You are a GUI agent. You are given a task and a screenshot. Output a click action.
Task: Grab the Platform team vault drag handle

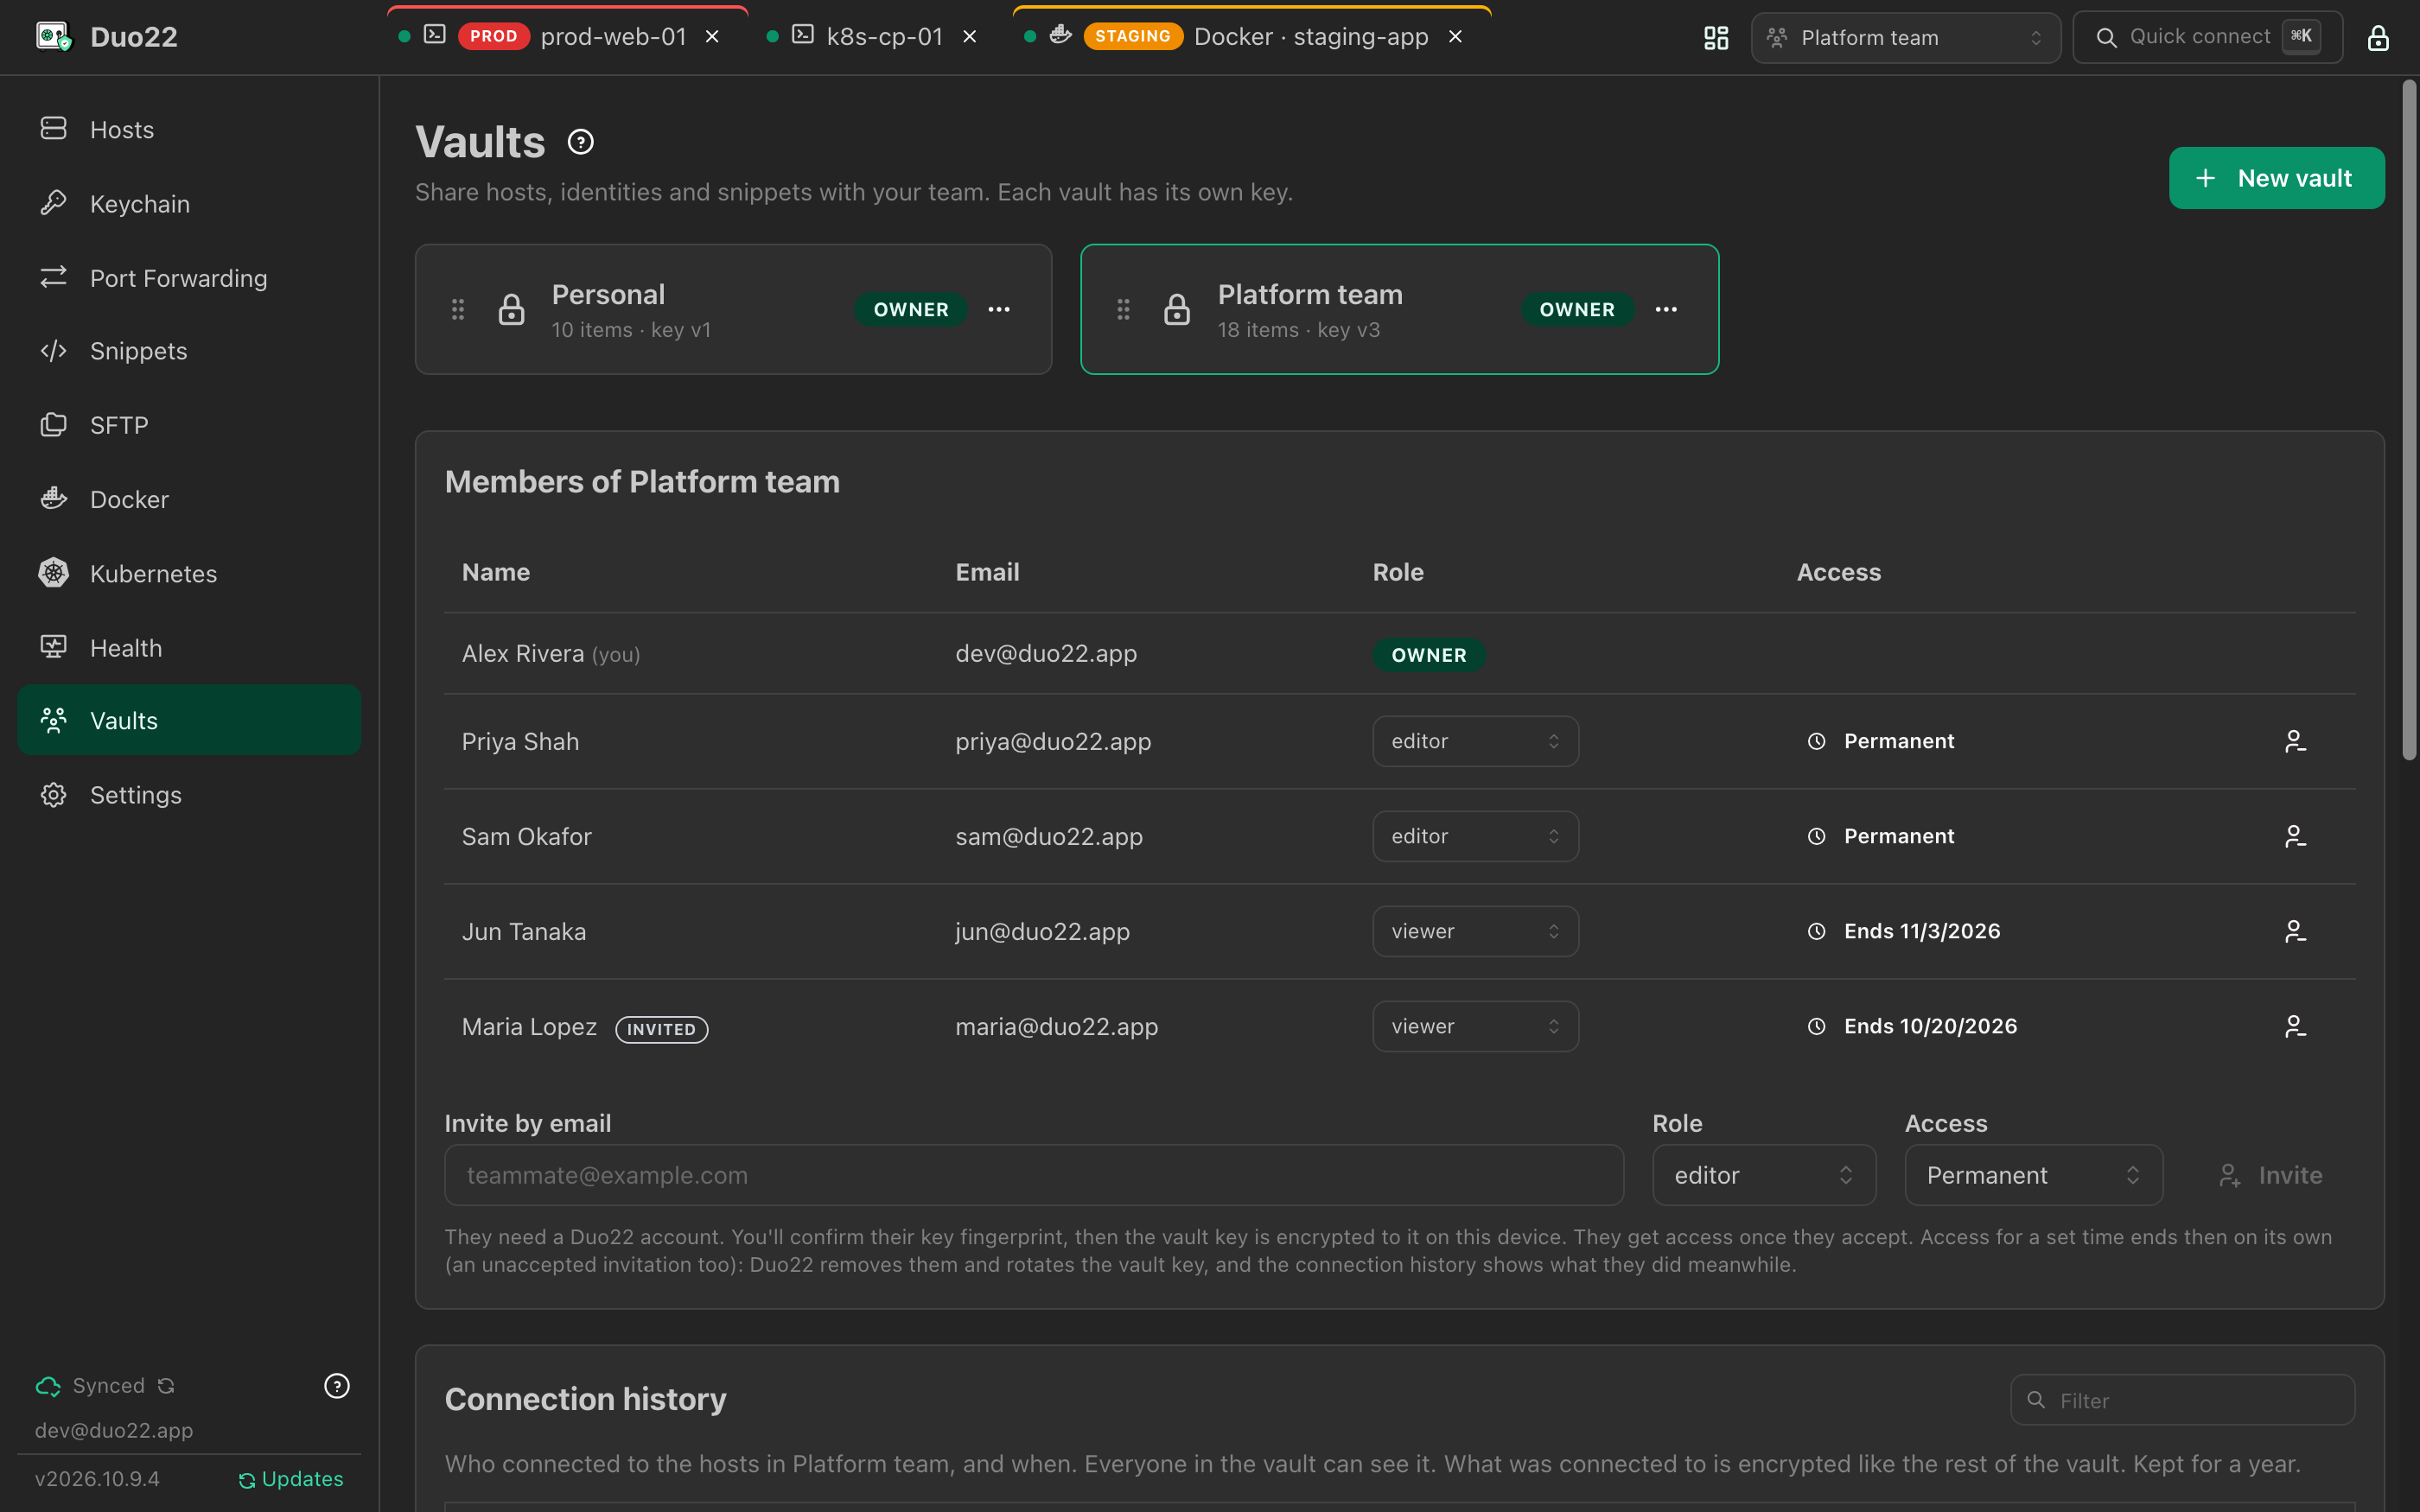pos(1124,309)
